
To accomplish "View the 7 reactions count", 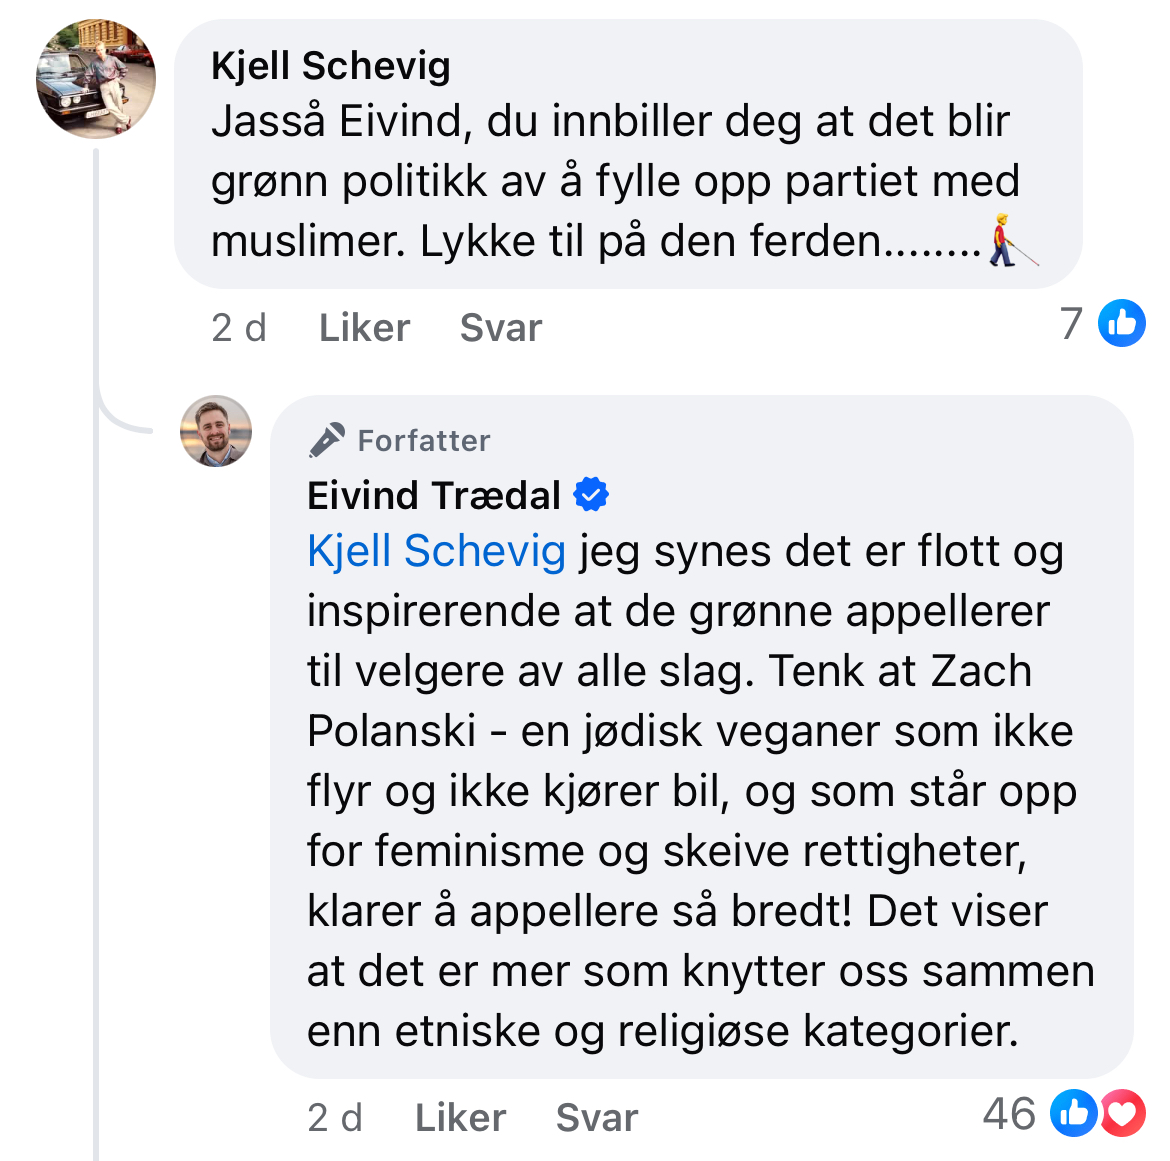I will (1071, 323).
